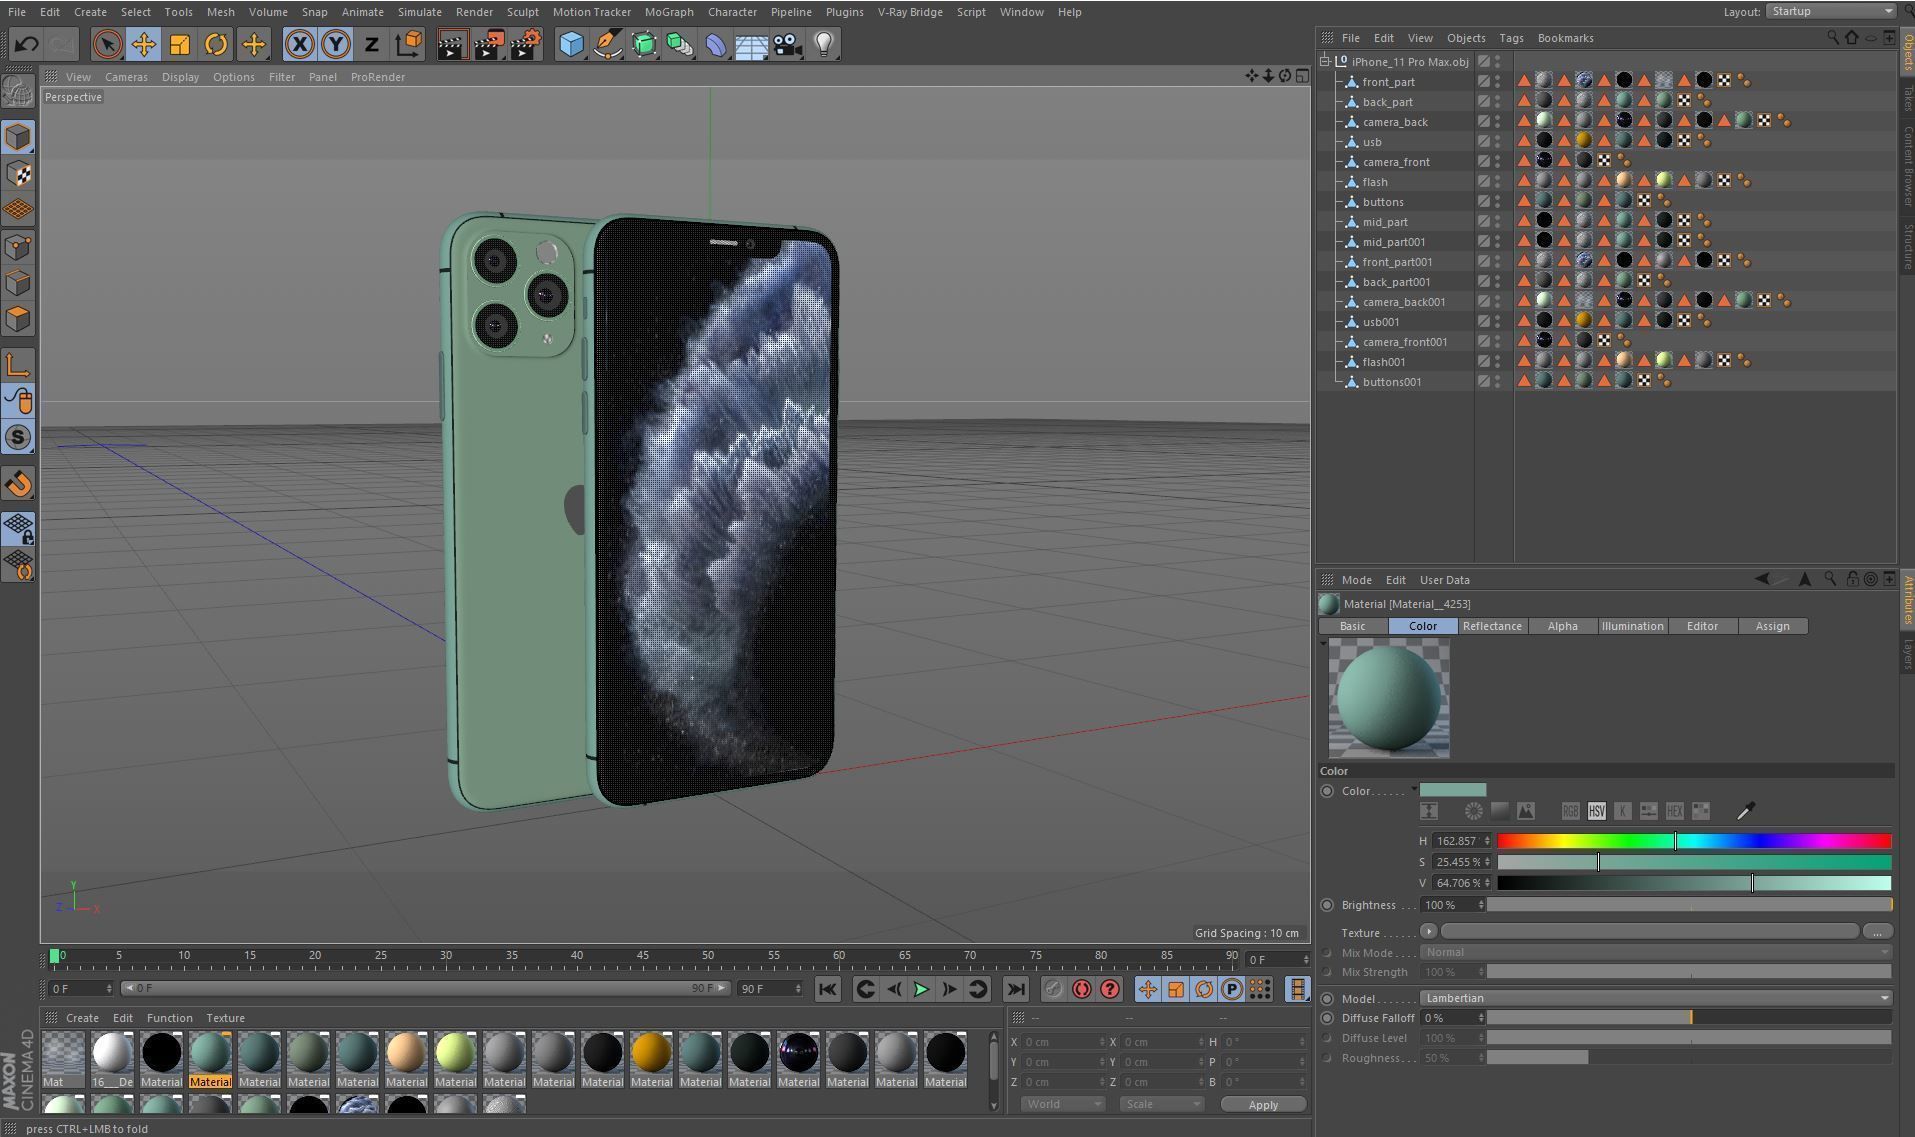Toggle front_part editor visibility dots
The height and width of the screenshot is (1137, 1915).
1497,82
